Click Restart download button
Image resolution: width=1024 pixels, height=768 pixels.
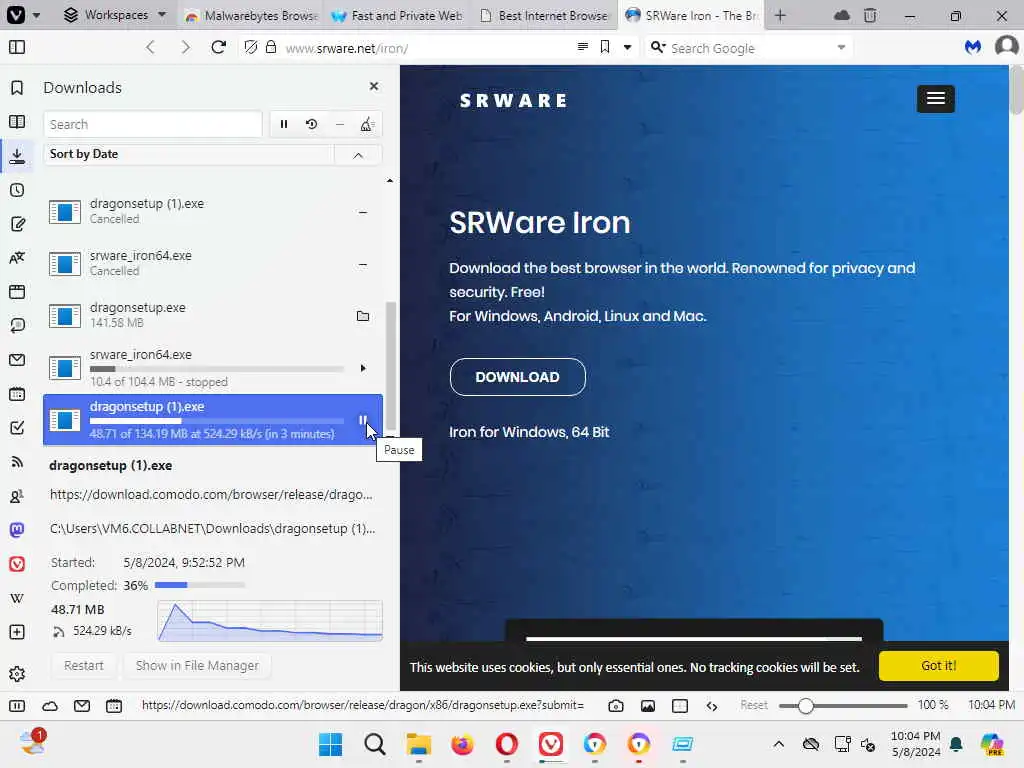point(84,665)
